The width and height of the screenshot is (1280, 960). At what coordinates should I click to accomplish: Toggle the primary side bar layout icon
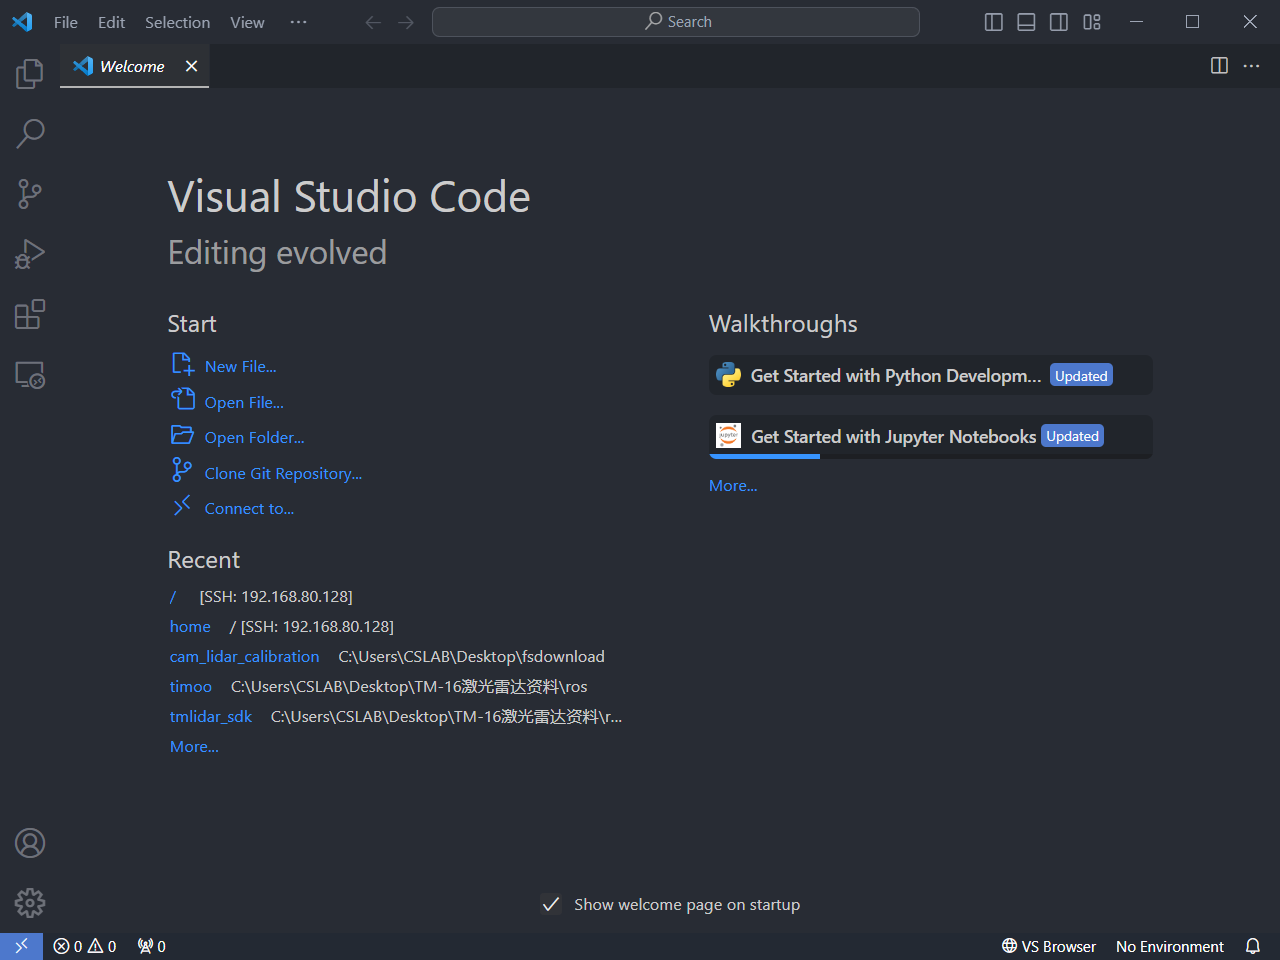click(994, 22)
